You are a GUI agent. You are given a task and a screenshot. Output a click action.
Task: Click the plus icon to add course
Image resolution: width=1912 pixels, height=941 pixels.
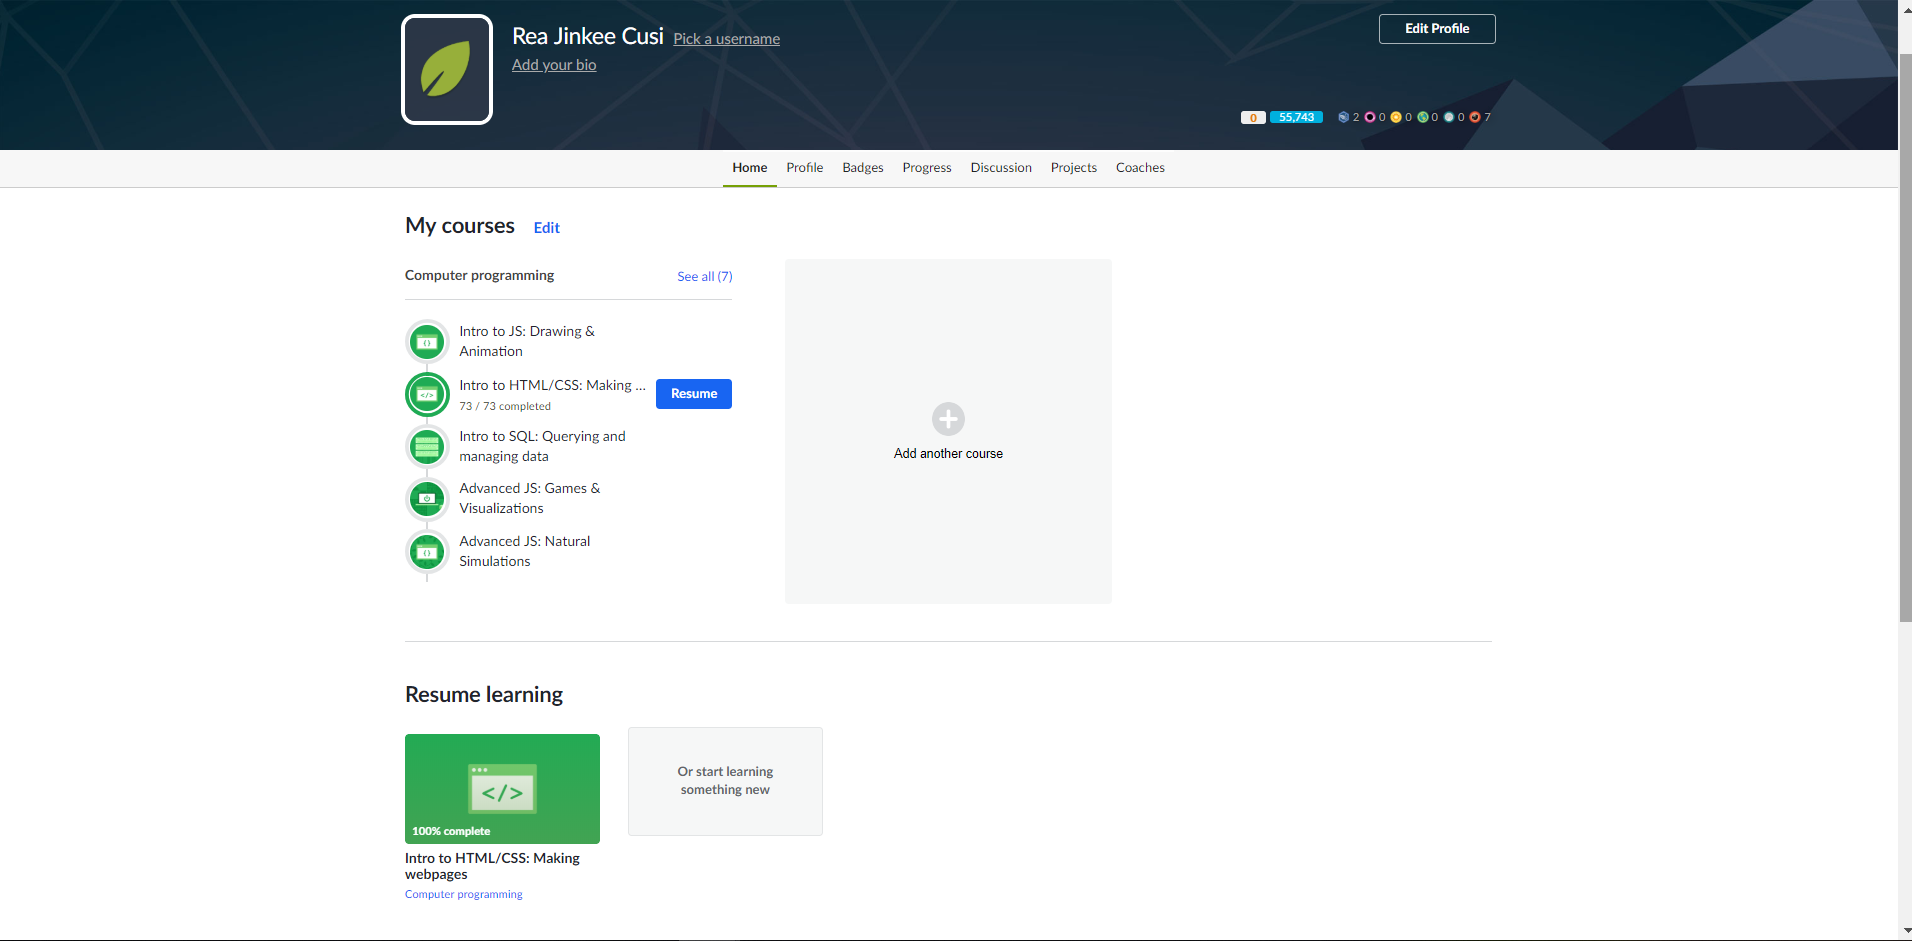(948, 419)
